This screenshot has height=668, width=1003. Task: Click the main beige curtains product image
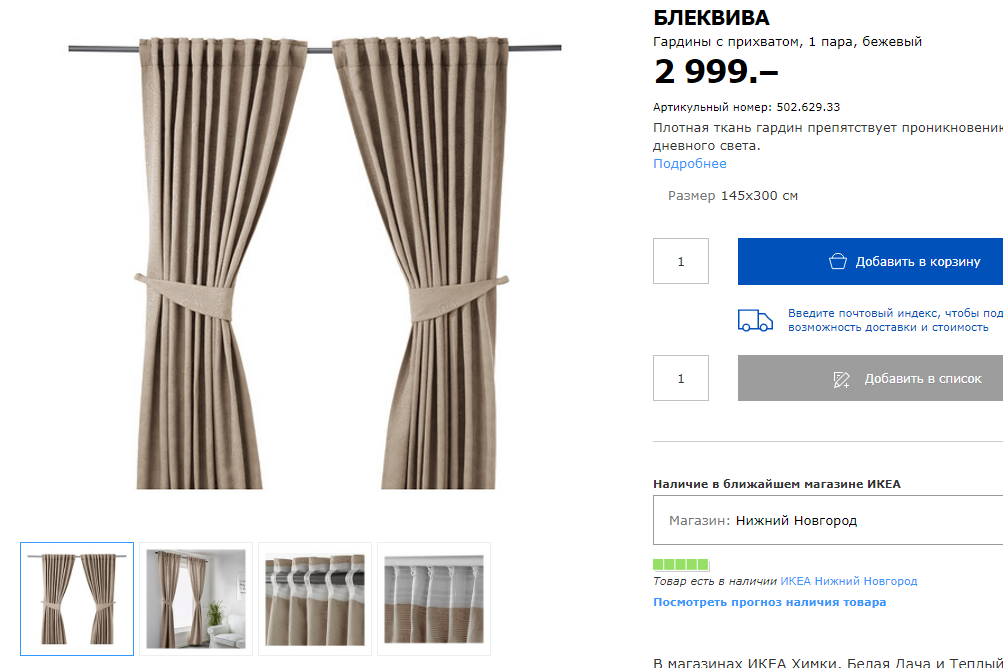pos(315,262)
